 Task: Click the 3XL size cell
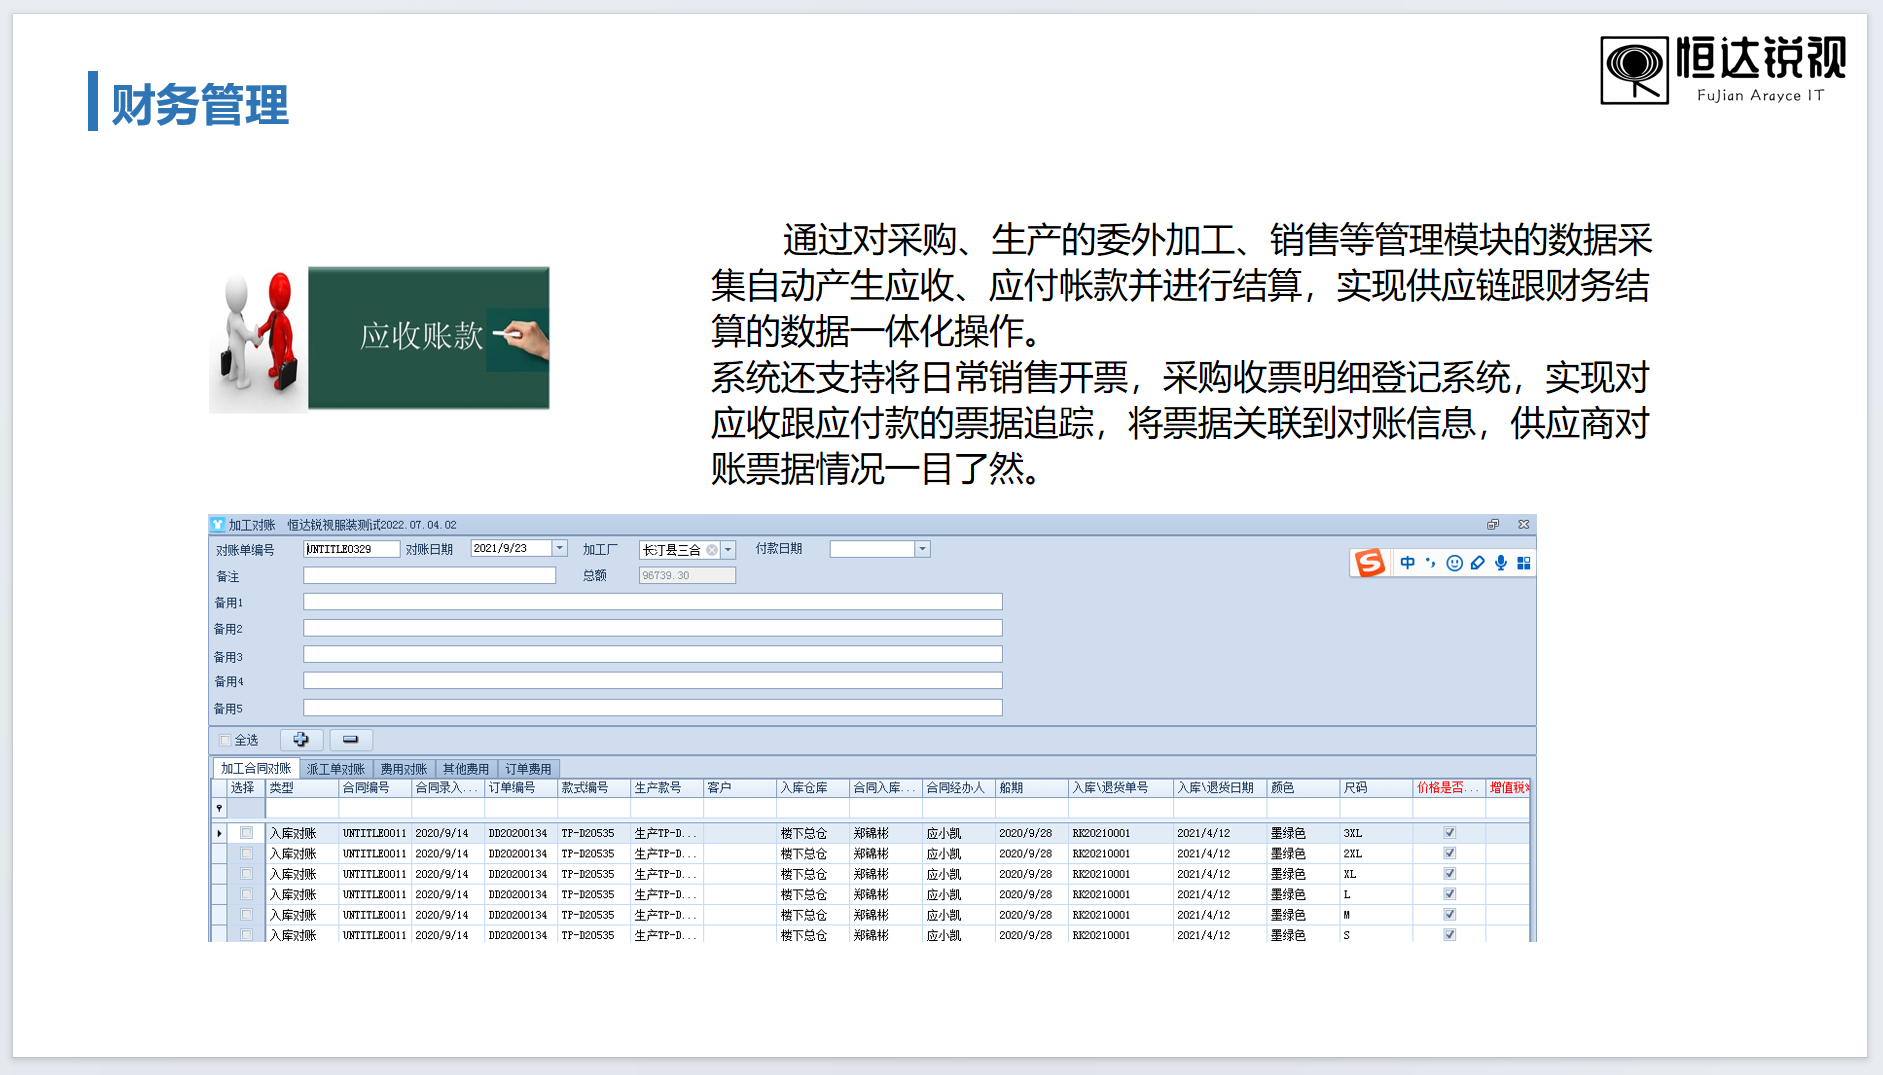(1376, 833)
